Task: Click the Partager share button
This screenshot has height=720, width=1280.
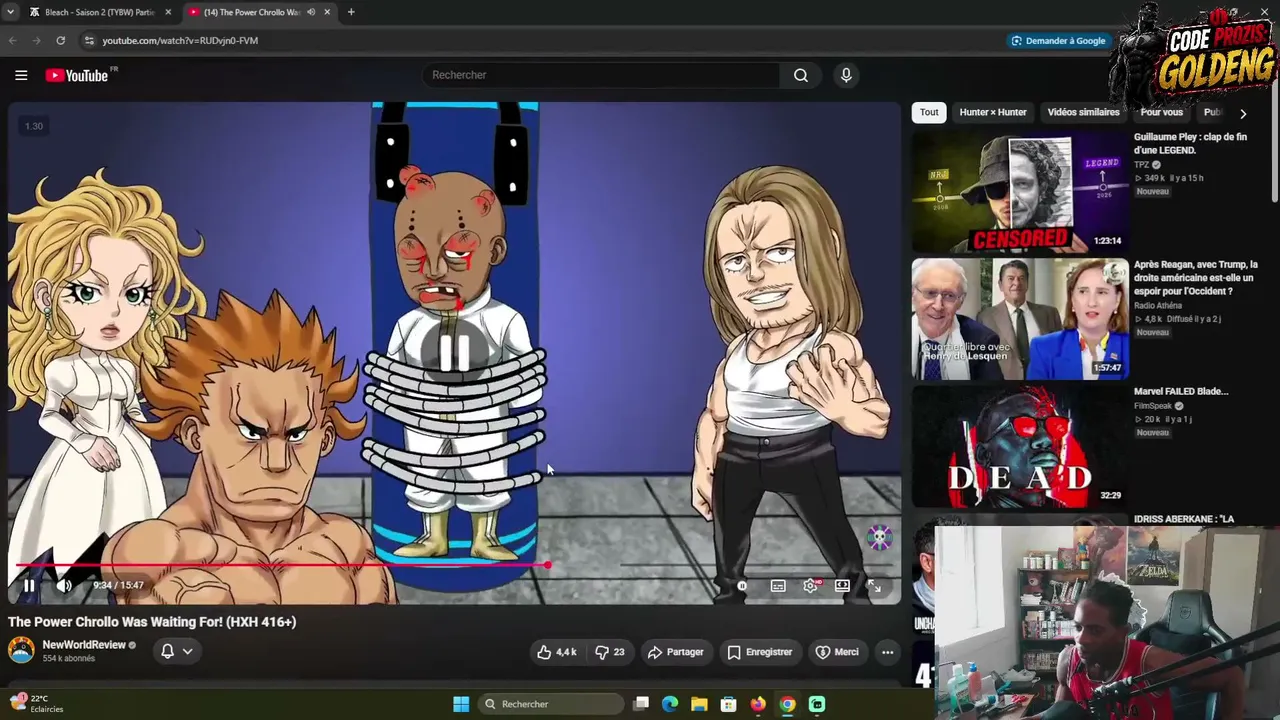Action: (675, 652)
